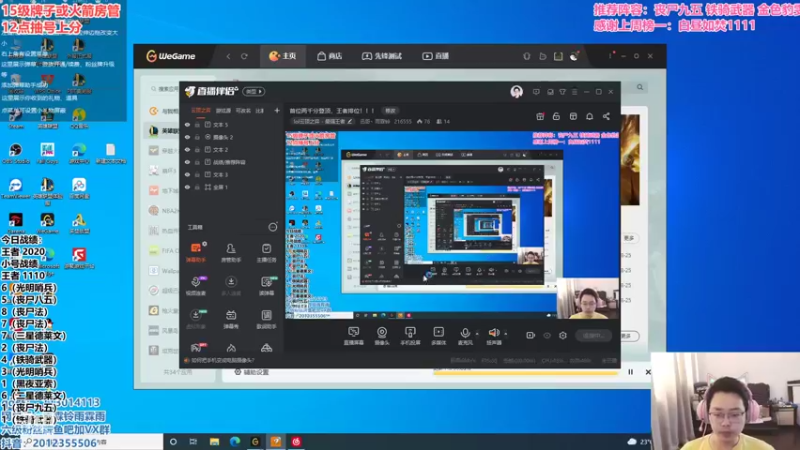The image size is (800, 450).
Task: Open the 虚拟形象 tool
Action: [x=196, y=319]
